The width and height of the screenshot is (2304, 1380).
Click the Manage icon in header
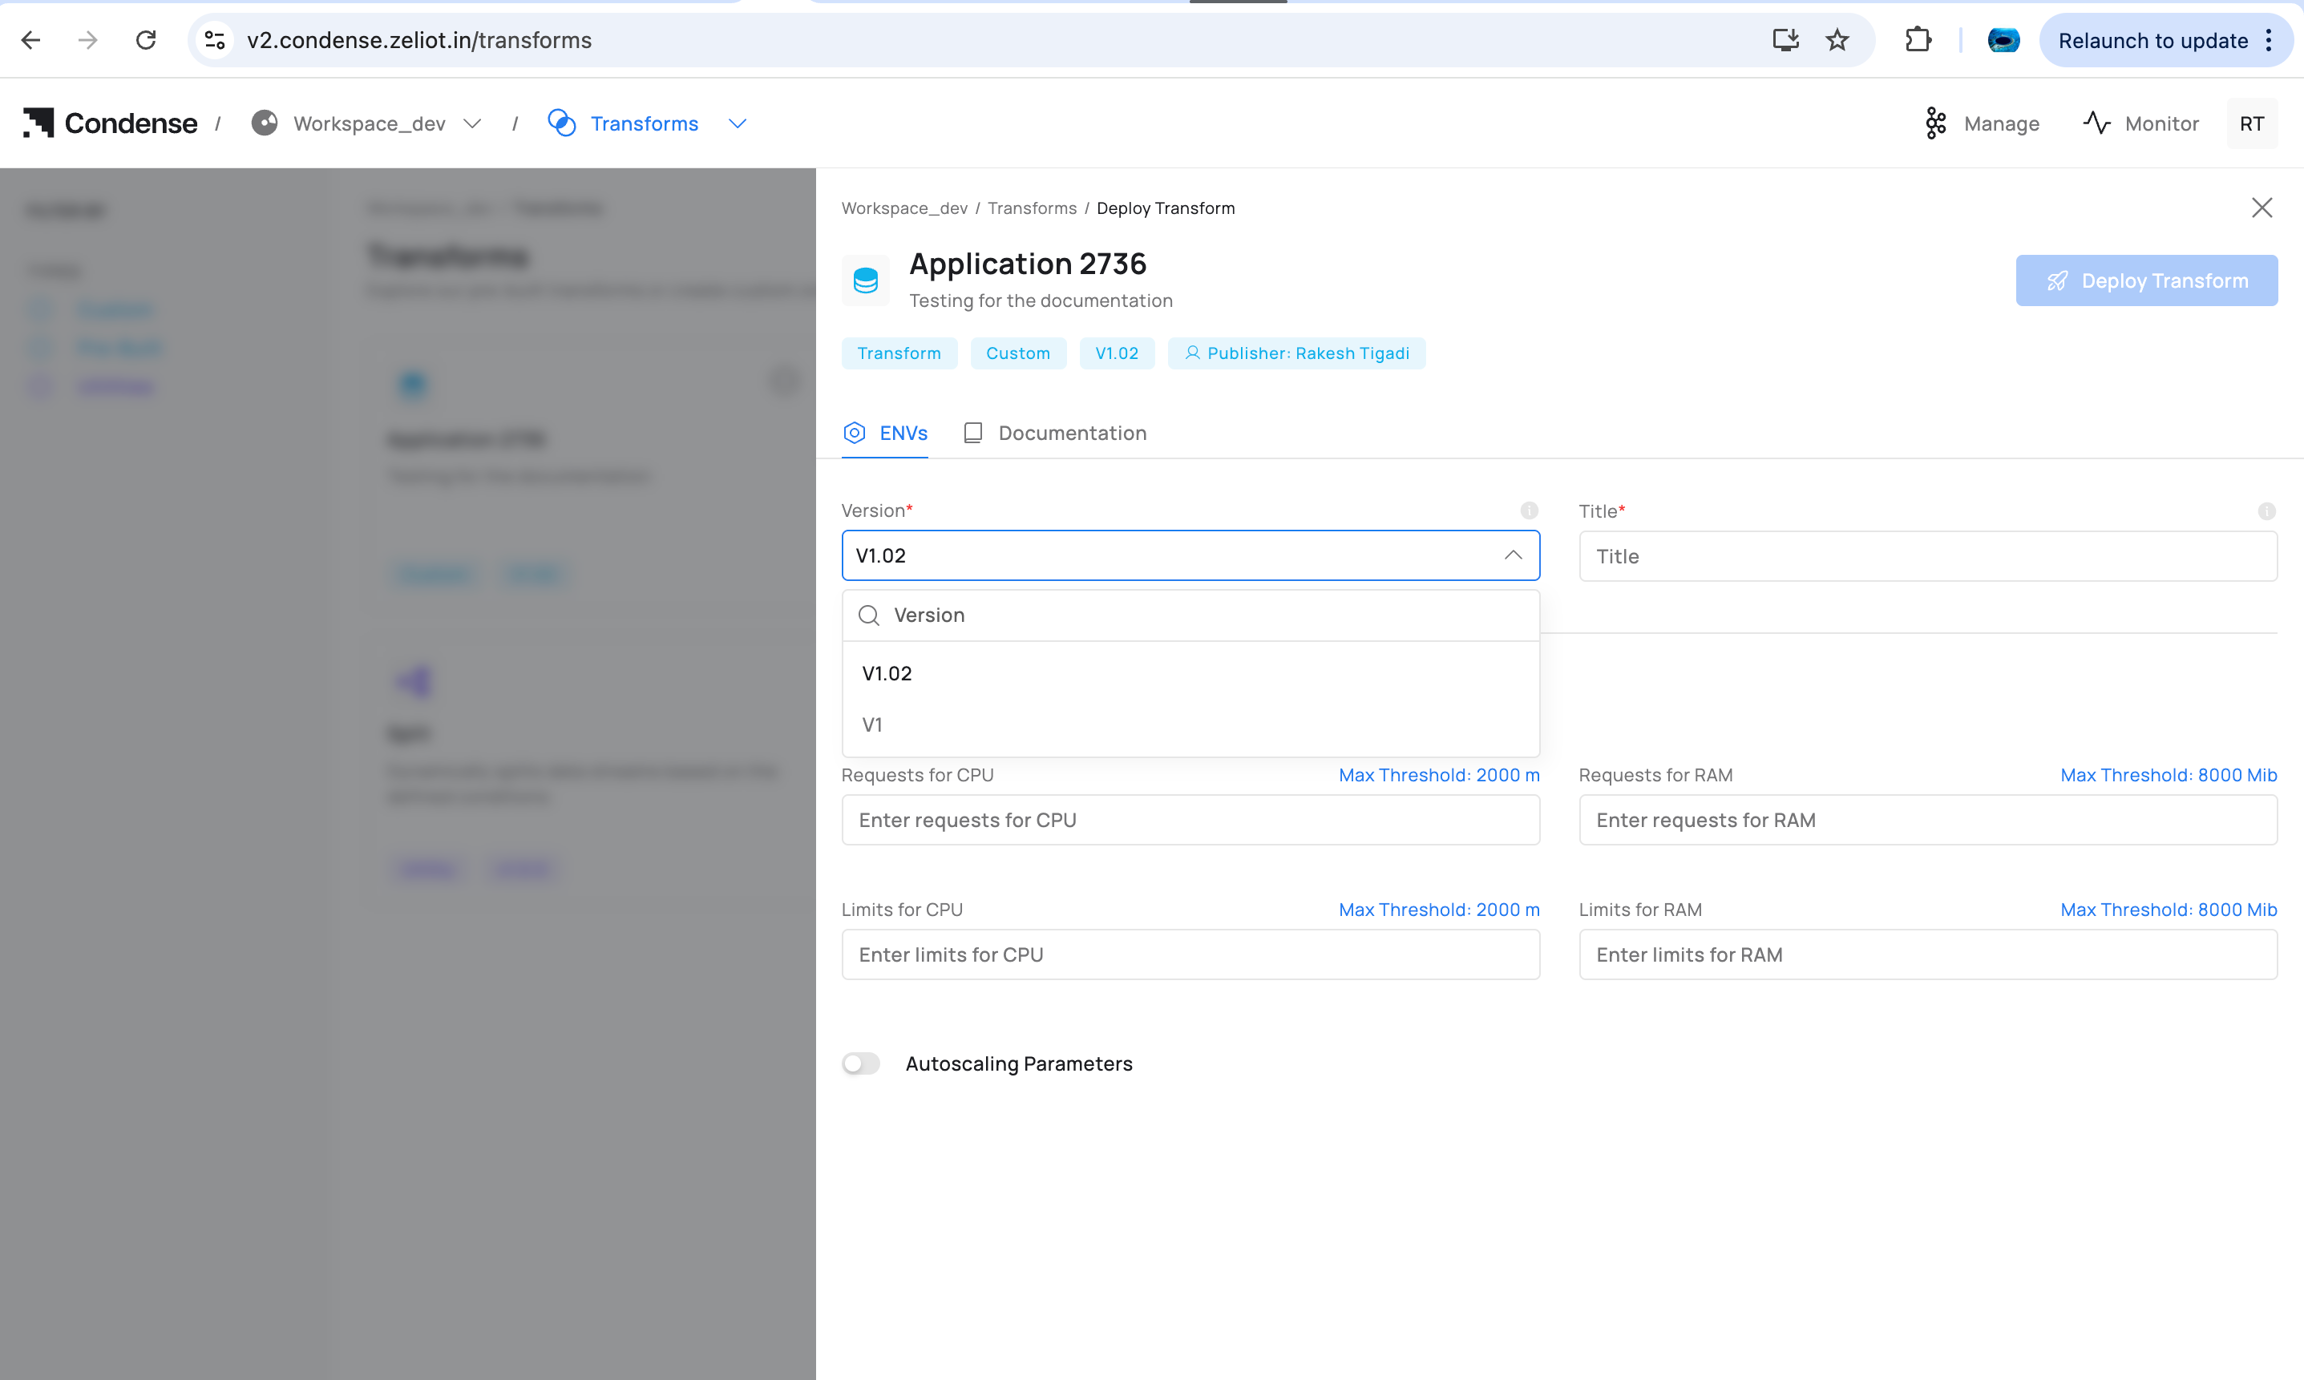1936,123
